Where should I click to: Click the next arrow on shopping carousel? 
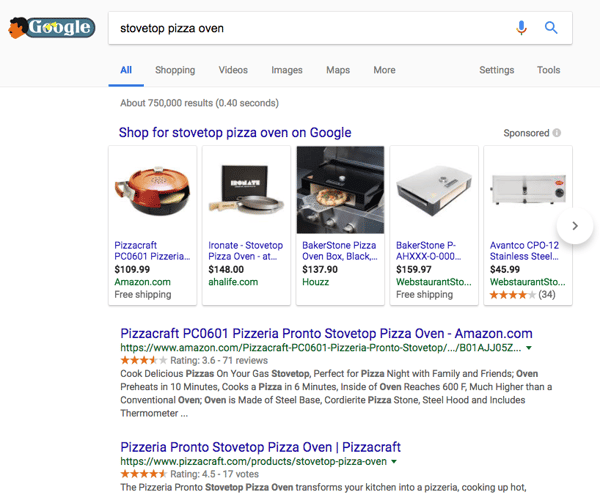[575, 226]
